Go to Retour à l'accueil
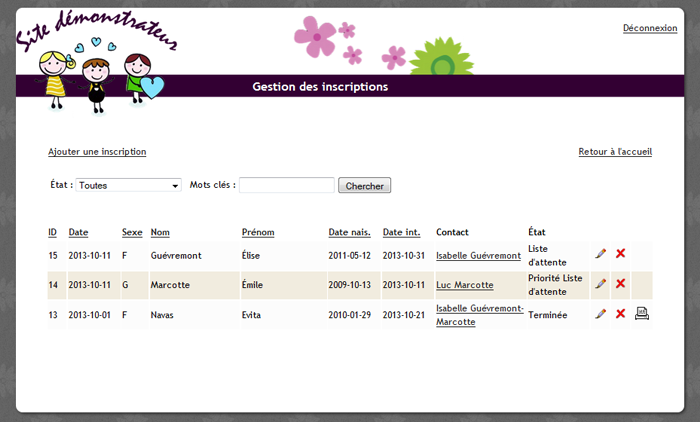The height and width of the screenshot is (422, 700). tap(615, 152)
